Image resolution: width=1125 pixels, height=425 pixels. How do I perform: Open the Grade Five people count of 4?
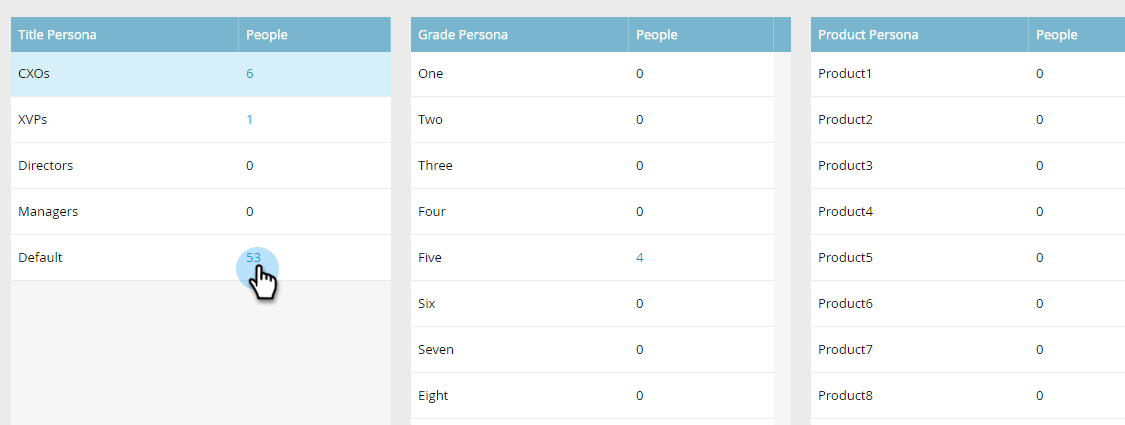(639, 257)
